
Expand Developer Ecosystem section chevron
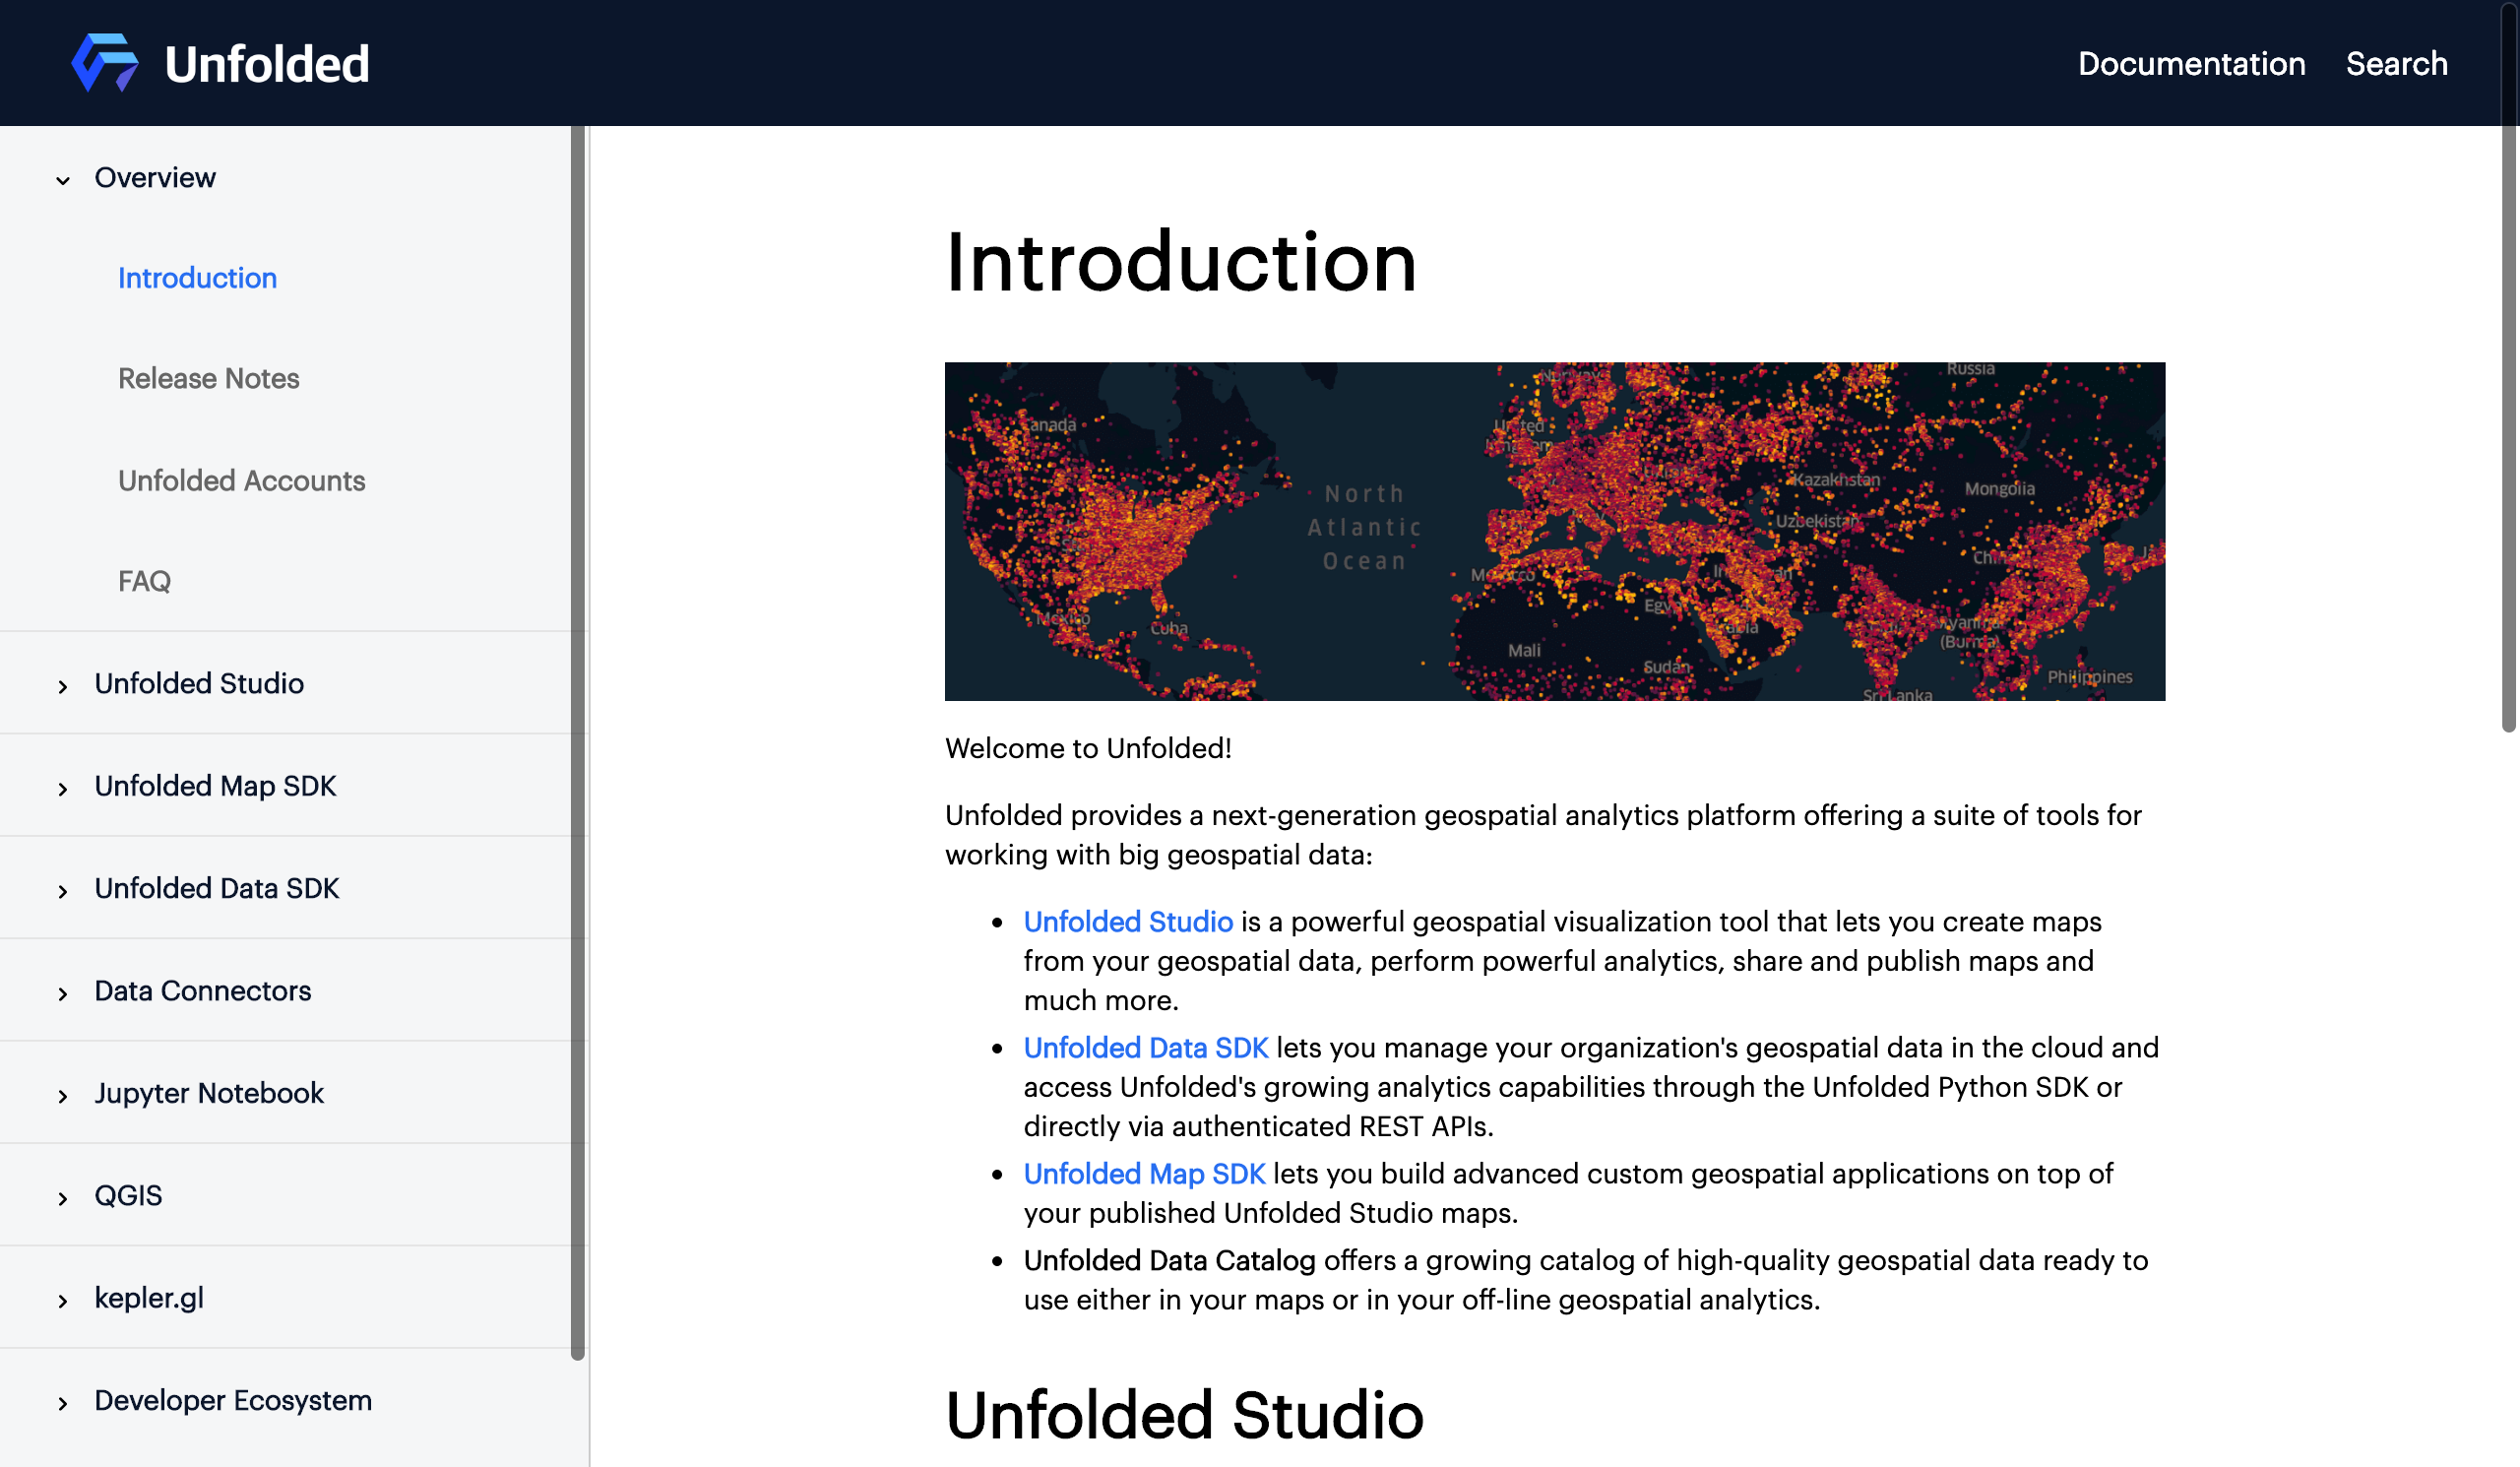pyautogui.click(x=63, y=1403)
